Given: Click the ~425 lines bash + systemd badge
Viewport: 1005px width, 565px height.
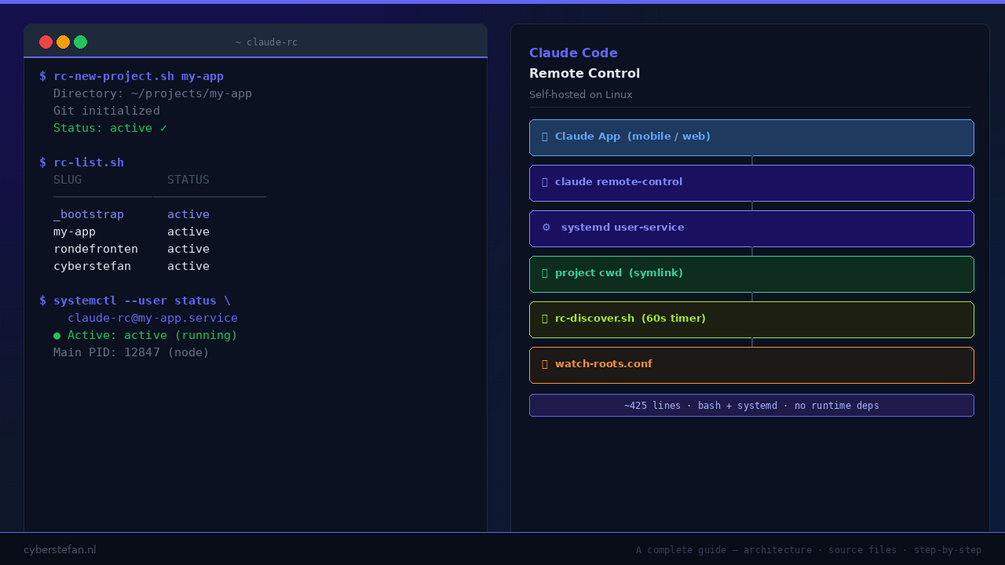Looking at the screenshot, I should pyautogui.click(x=751, y=405).
